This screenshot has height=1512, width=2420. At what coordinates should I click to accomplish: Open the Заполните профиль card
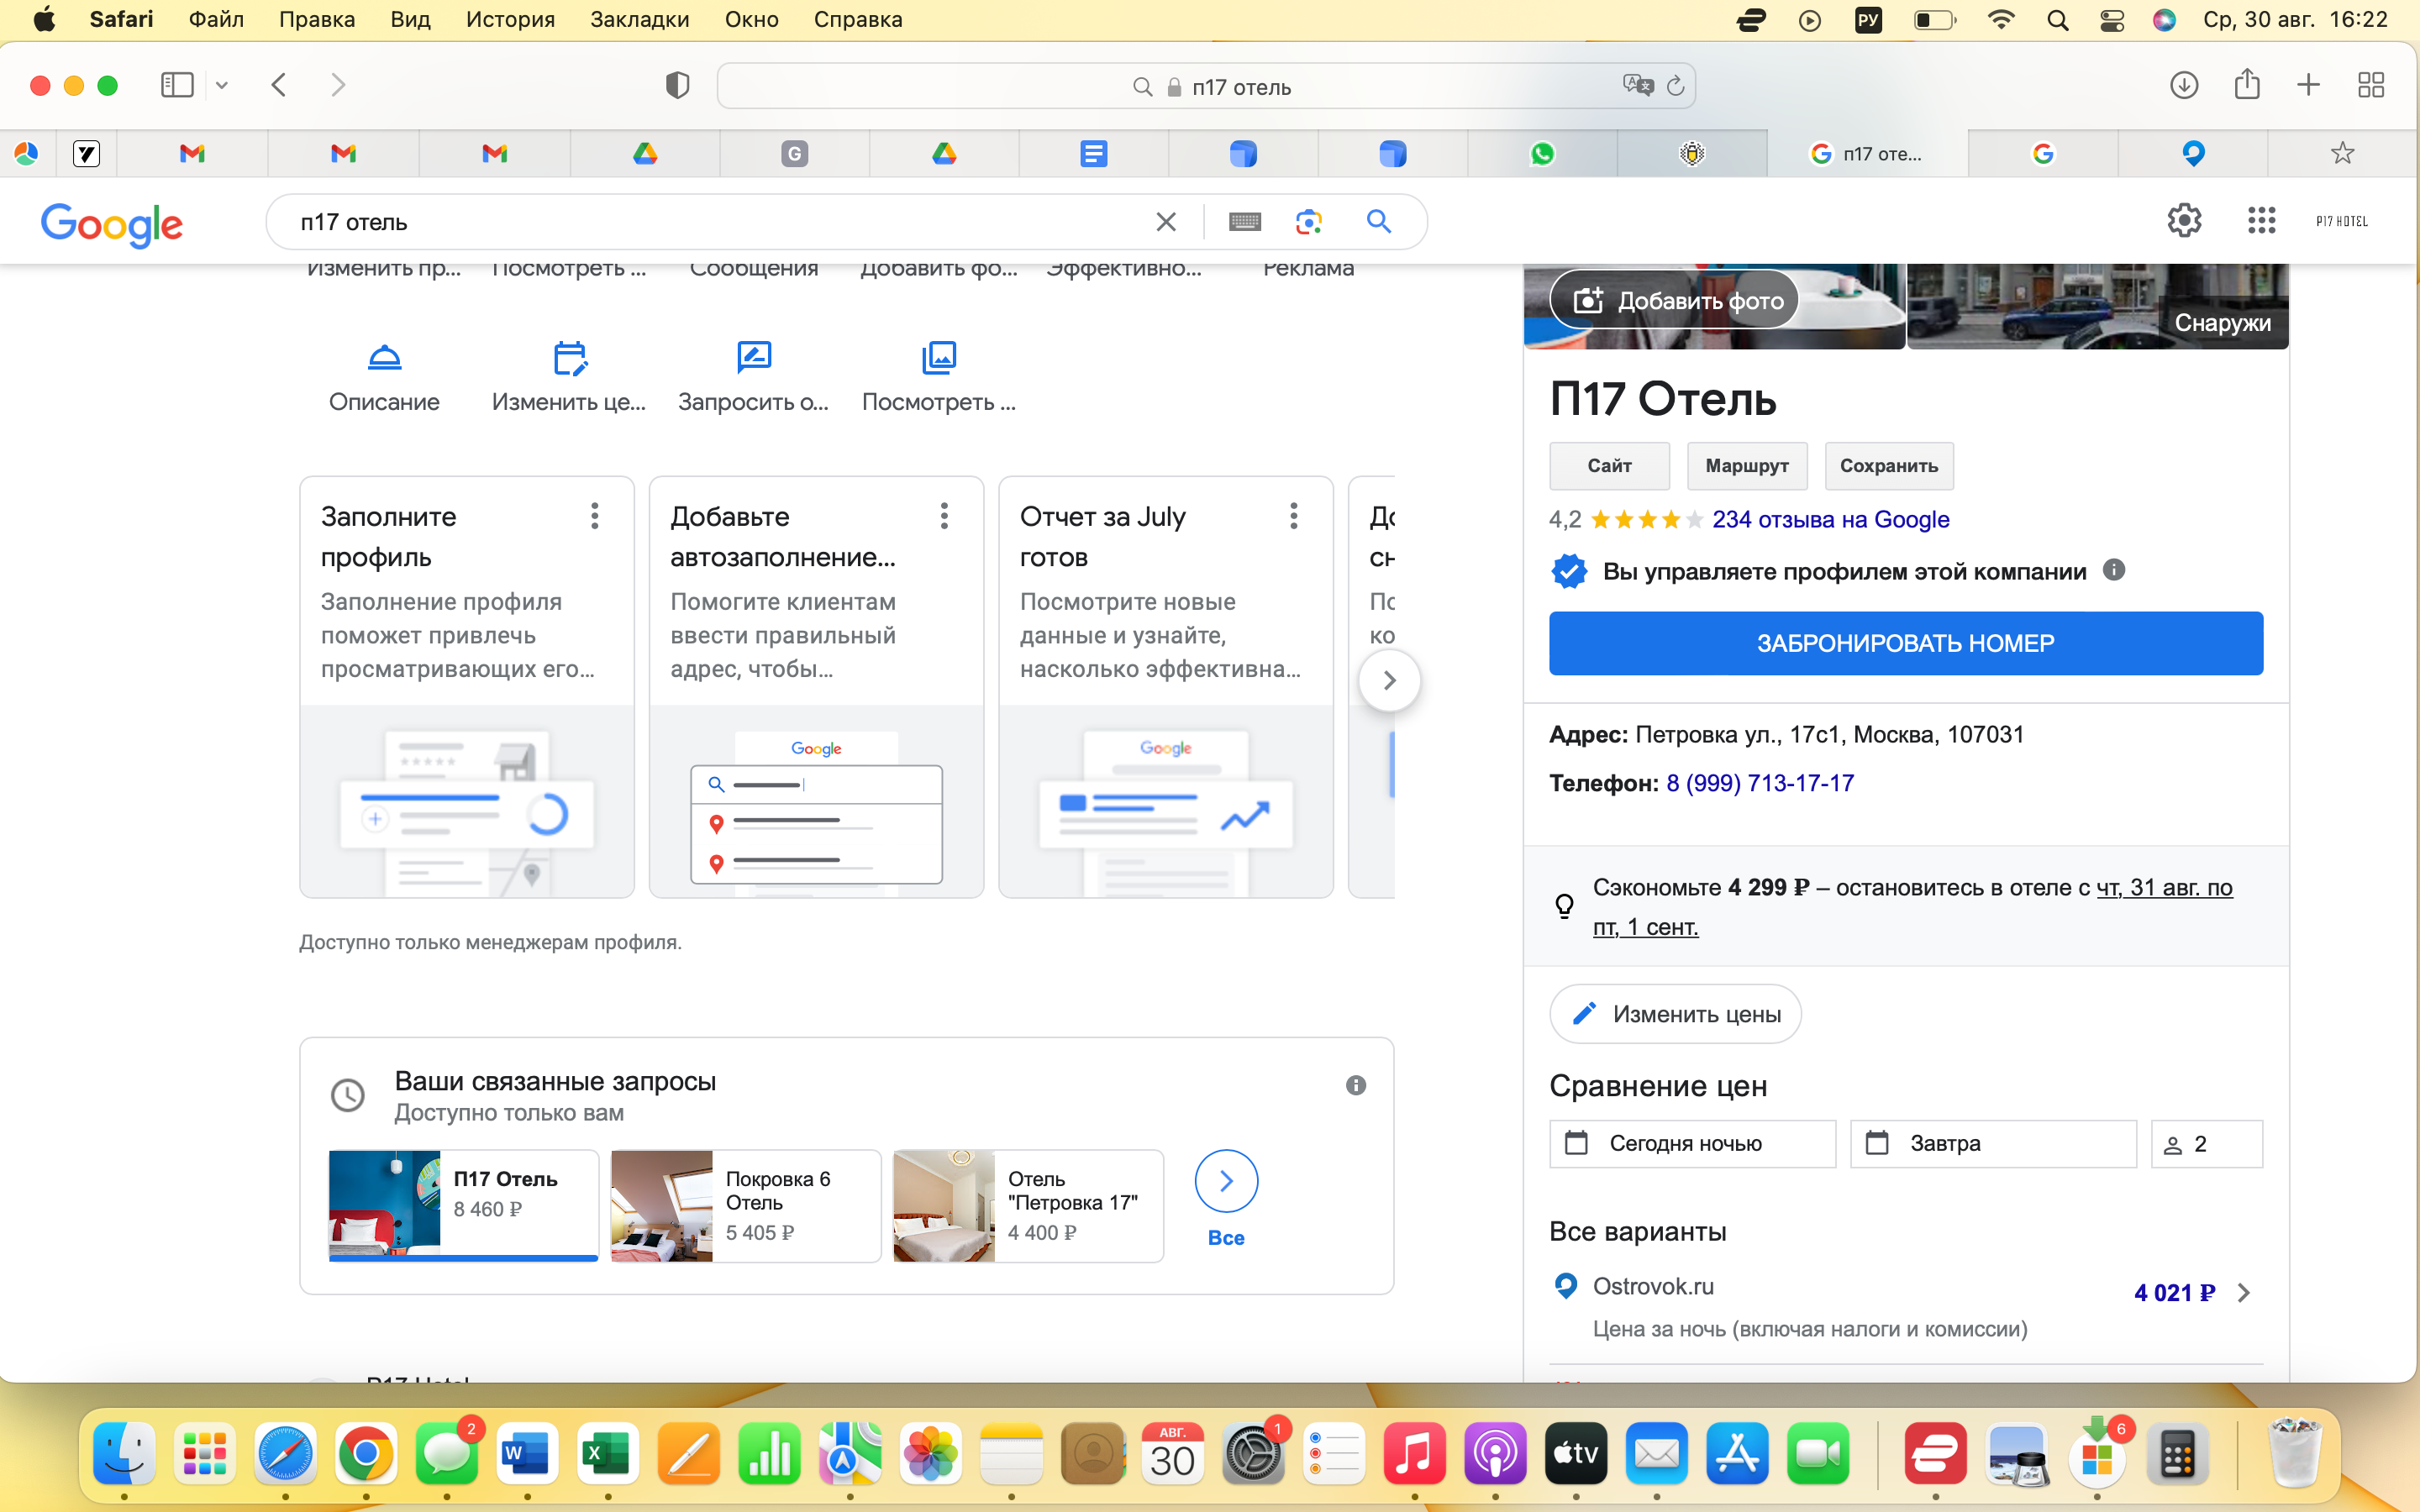pos(467,687)
